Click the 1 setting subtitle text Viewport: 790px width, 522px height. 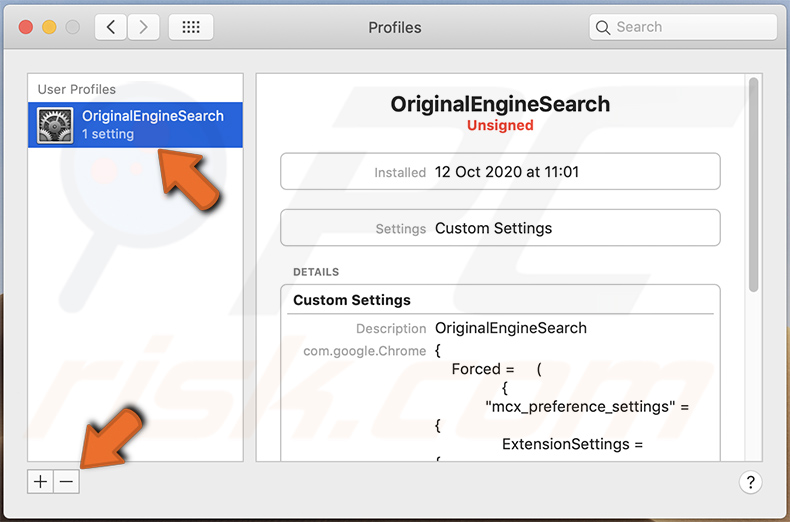108,134
